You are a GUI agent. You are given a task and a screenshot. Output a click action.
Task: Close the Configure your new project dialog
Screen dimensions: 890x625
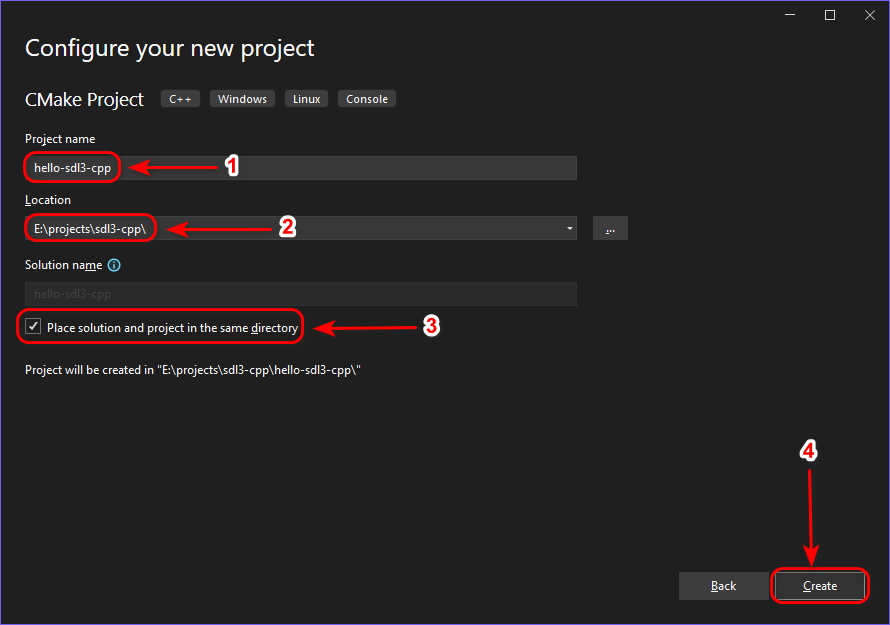coord(865,15)
